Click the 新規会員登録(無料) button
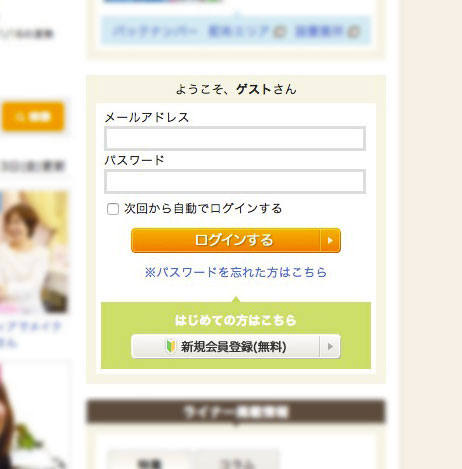462x469 pixels. click(x=236, y=346)
